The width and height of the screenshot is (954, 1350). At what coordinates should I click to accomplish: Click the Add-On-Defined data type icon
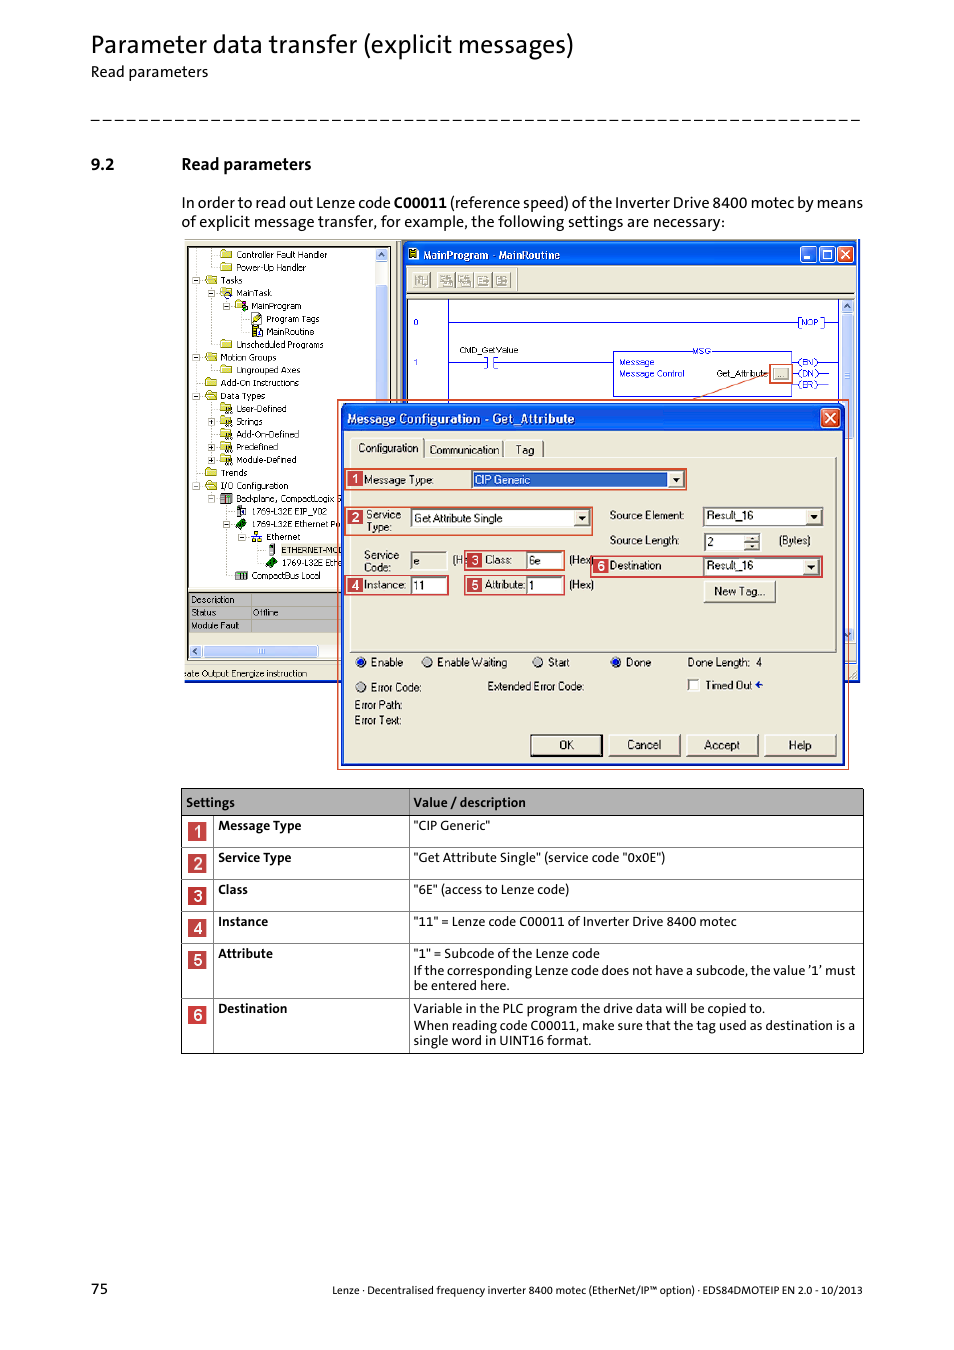point(226,434)
